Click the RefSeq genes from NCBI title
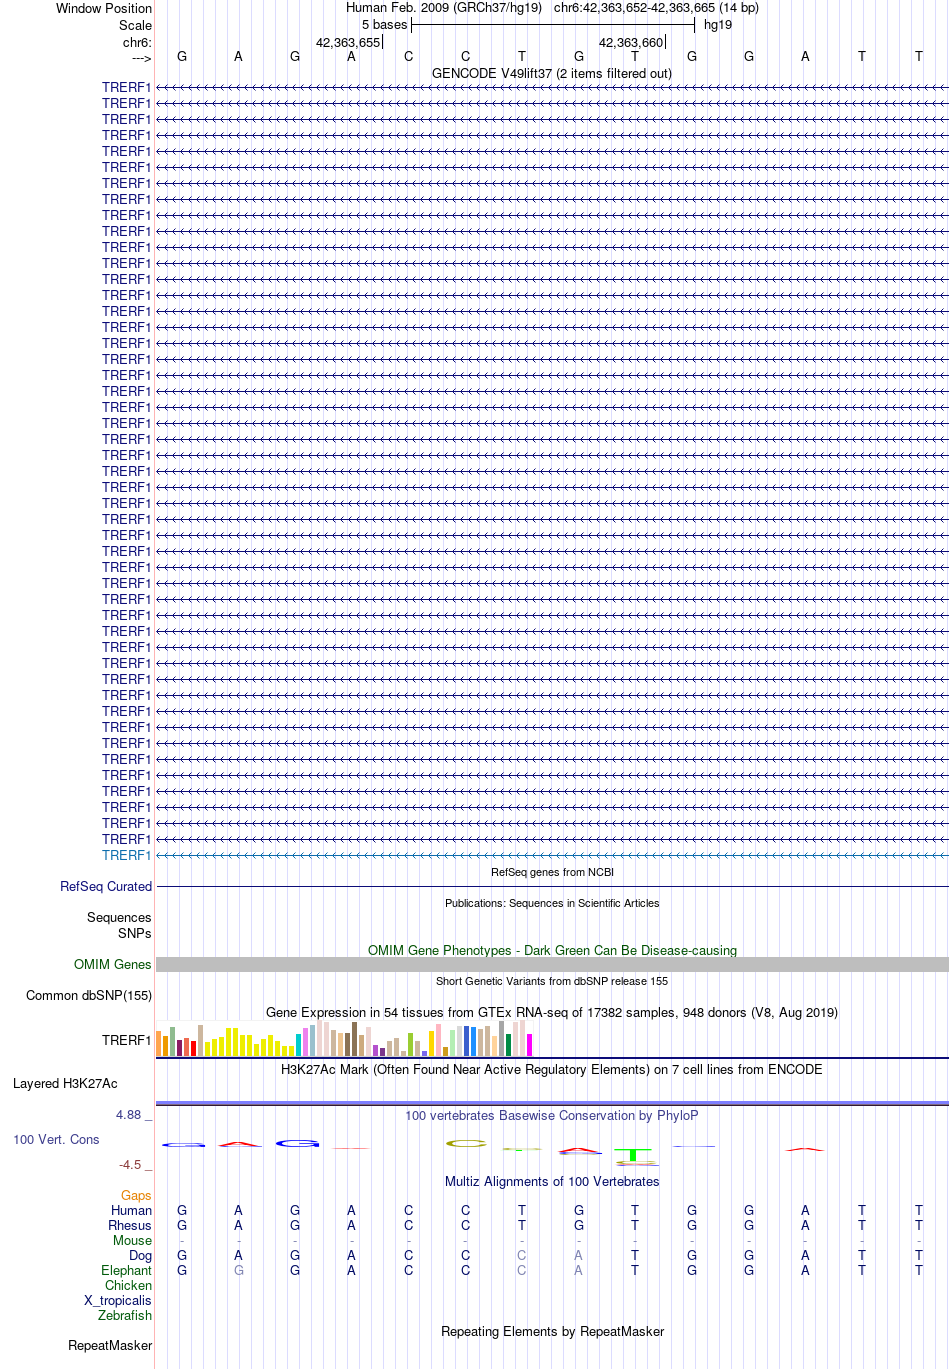The height and width of the screenshot is (1369, 950). pyautogui.click(x=552, y=872)
